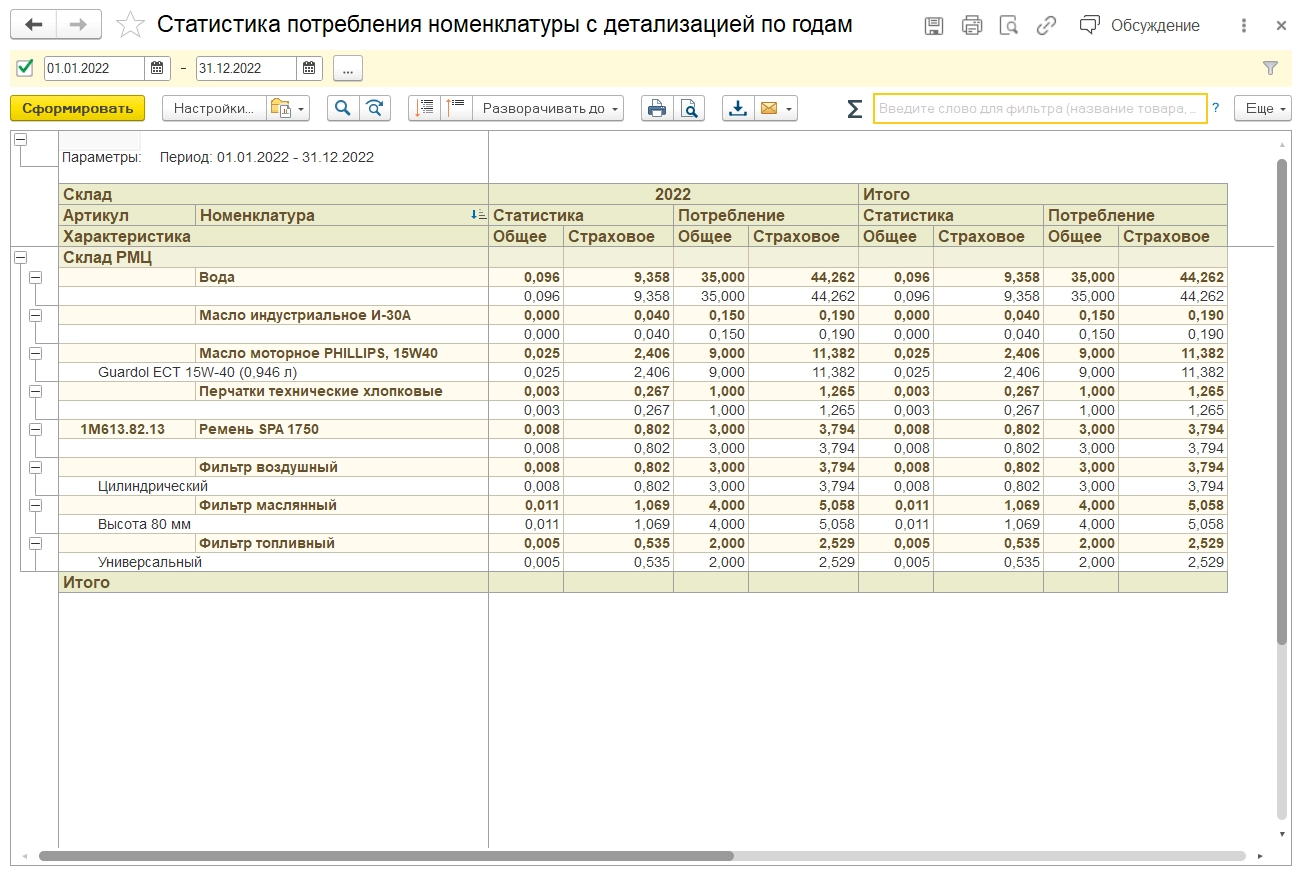Collapse the Склад РМЦ group
The image size is (1312, 882).
pos(20,257)
